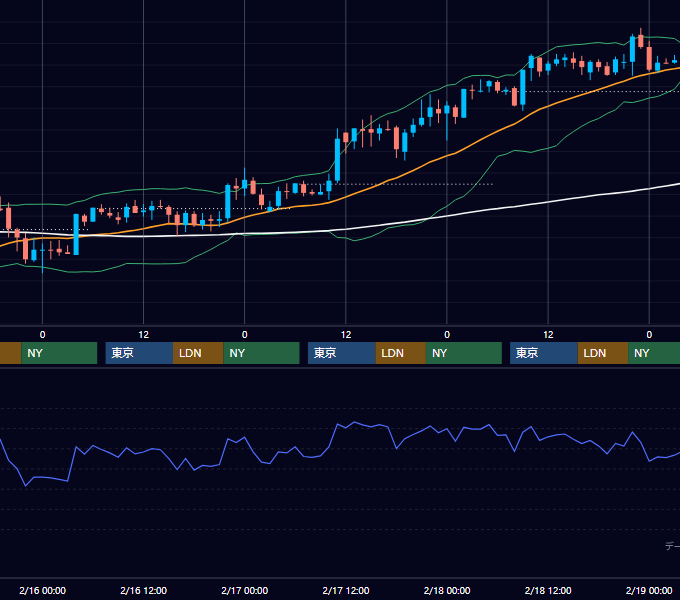680x600 pixels.
Task: Select the 2/17 00:00 date label
Action: [x=245, y=590]
